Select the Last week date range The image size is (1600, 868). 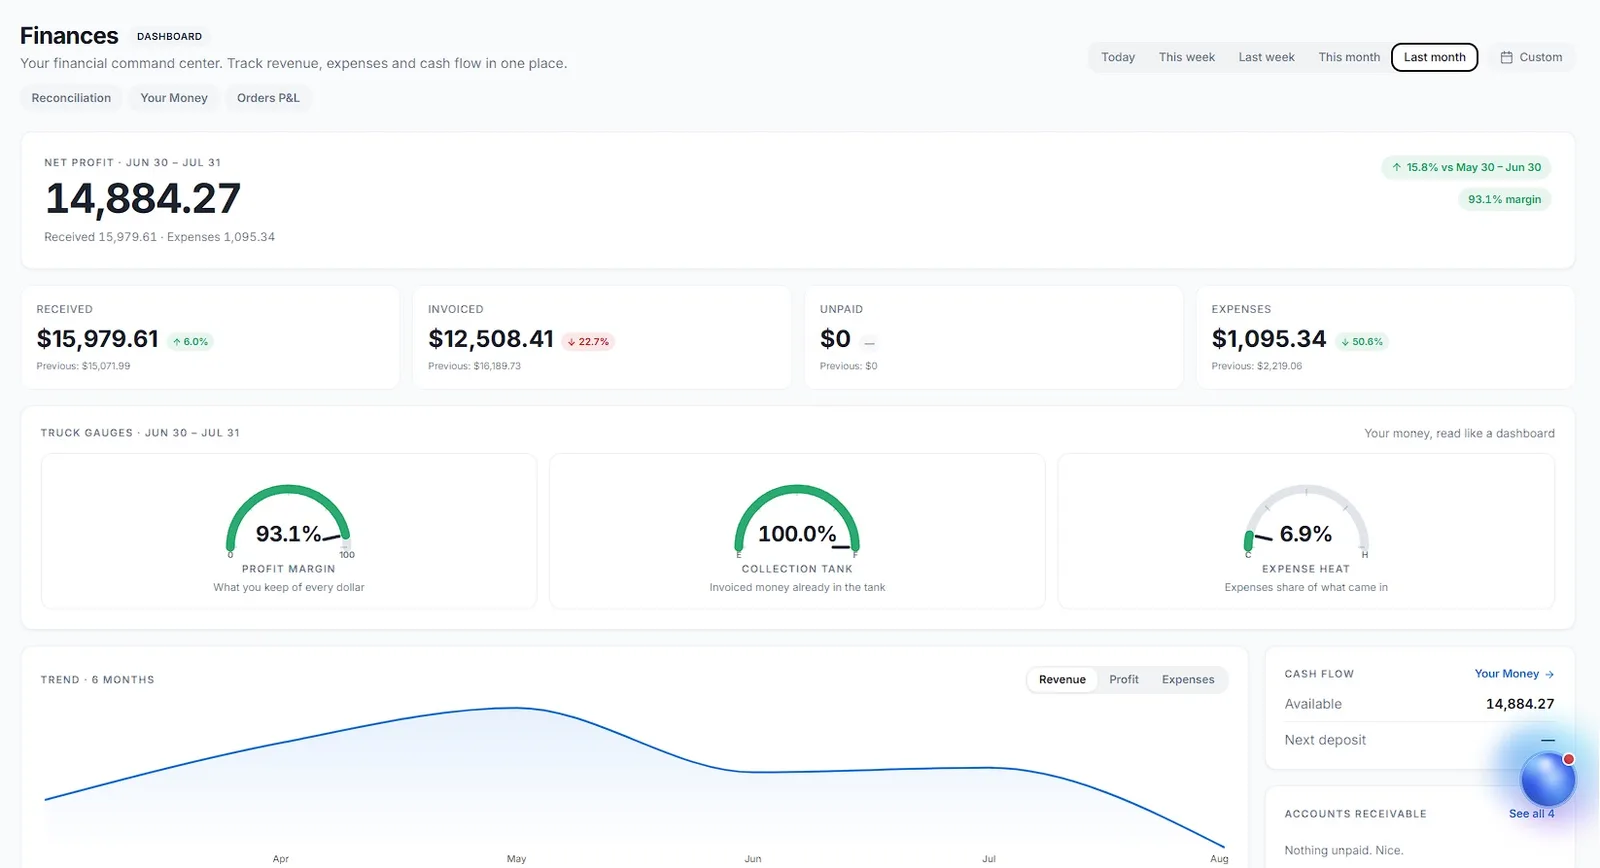click(x=1266, y=58)
